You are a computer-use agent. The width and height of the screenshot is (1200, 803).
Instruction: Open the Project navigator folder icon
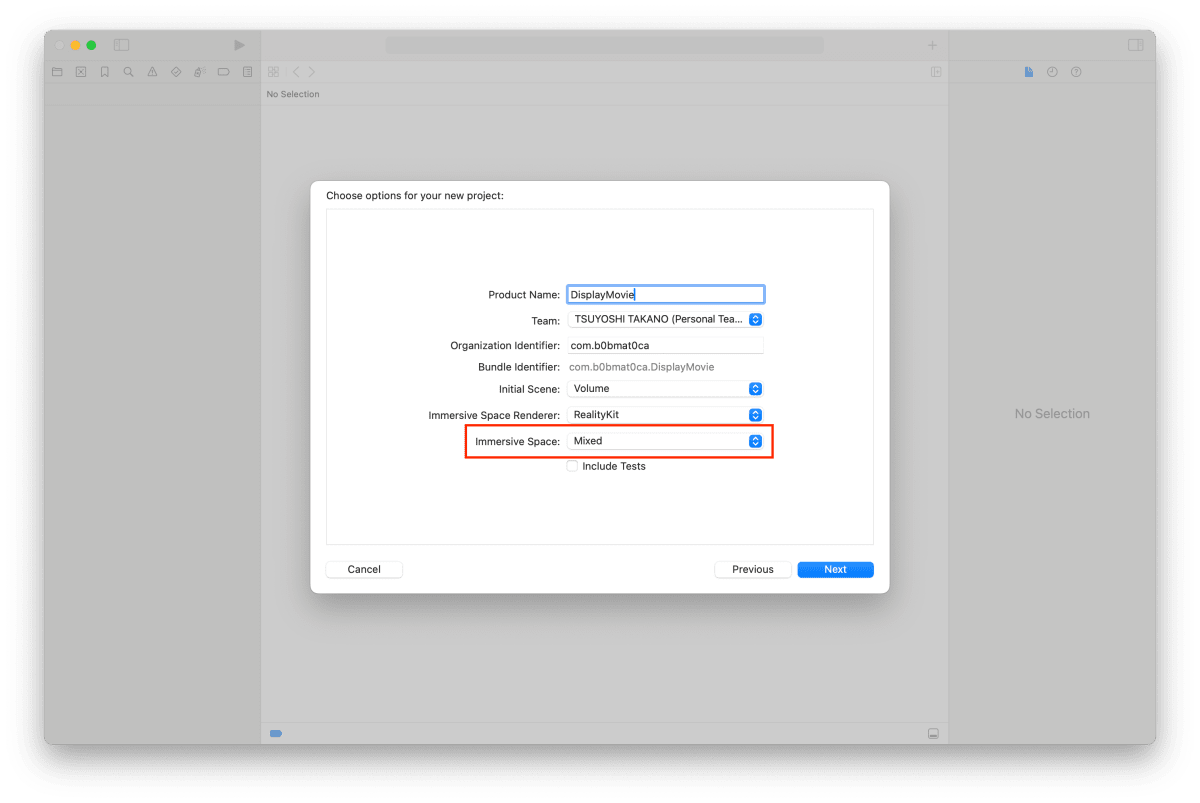pos(57,71)
